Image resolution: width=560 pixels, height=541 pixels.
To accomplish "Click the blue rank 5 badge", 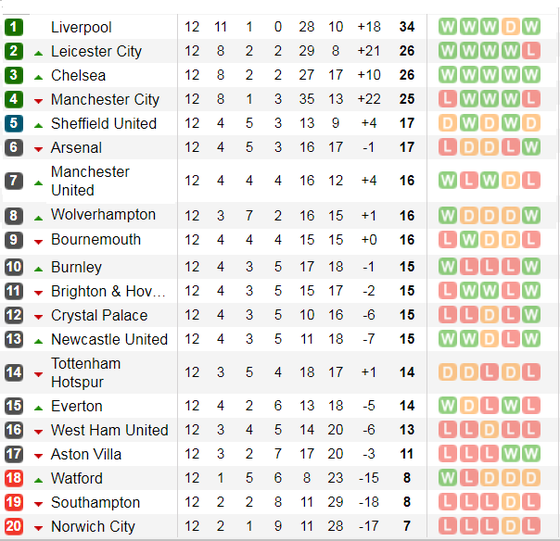I will [14, 124].
